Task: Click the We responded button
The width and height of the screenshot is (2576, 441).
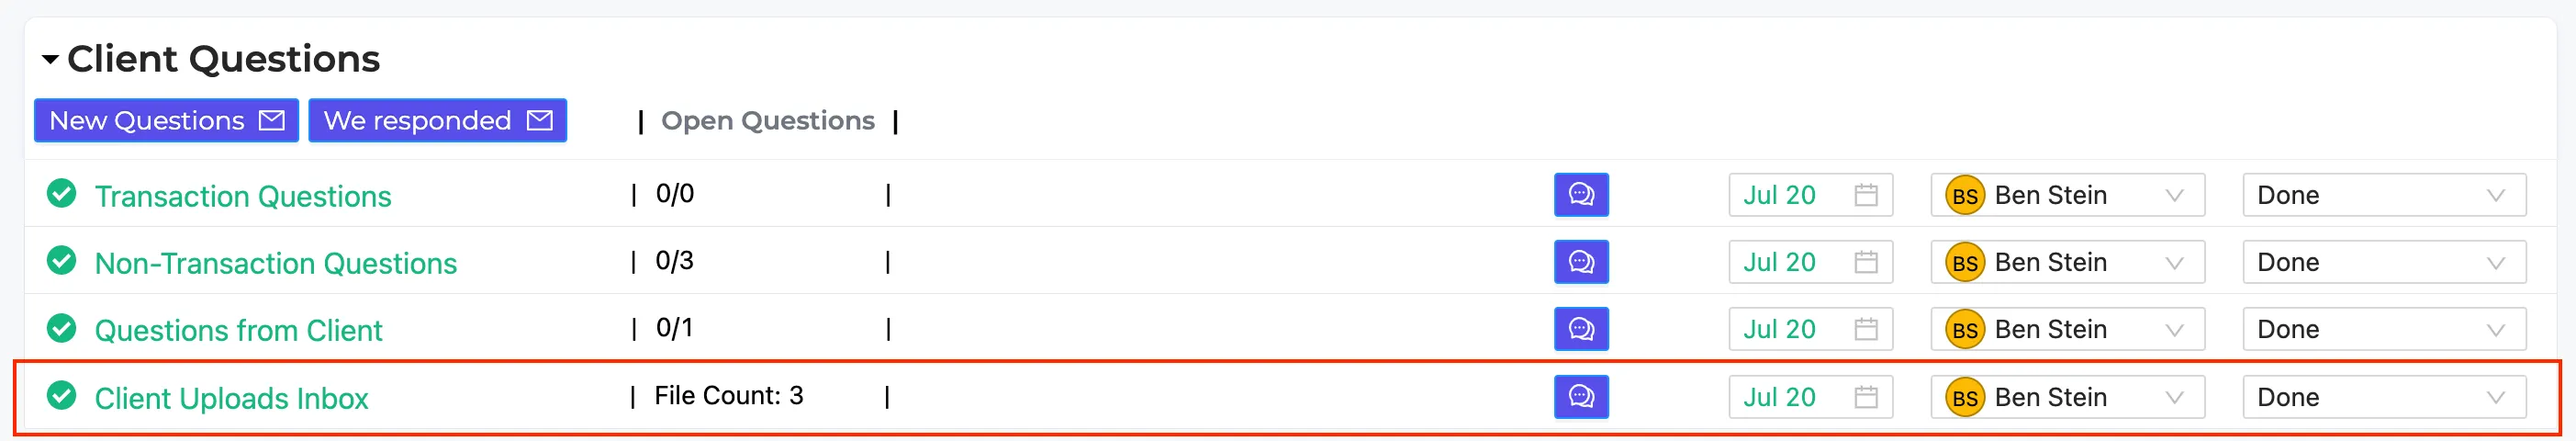Action: click(438, 120)
